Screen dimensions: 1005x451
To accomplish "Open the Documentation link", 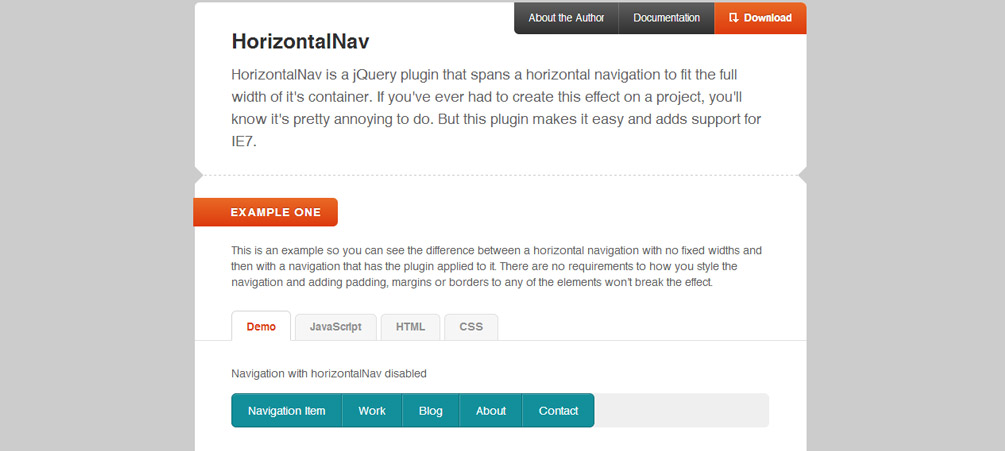I will point(667,18).
